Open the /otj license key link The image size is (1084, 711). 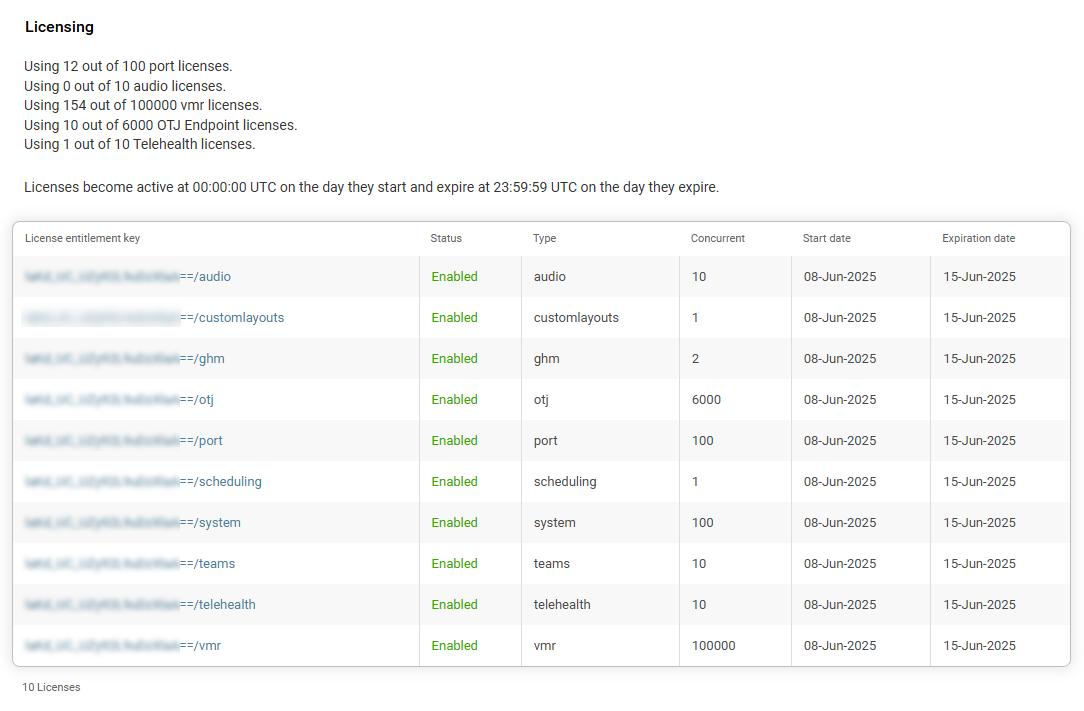[x=120, y=400]
